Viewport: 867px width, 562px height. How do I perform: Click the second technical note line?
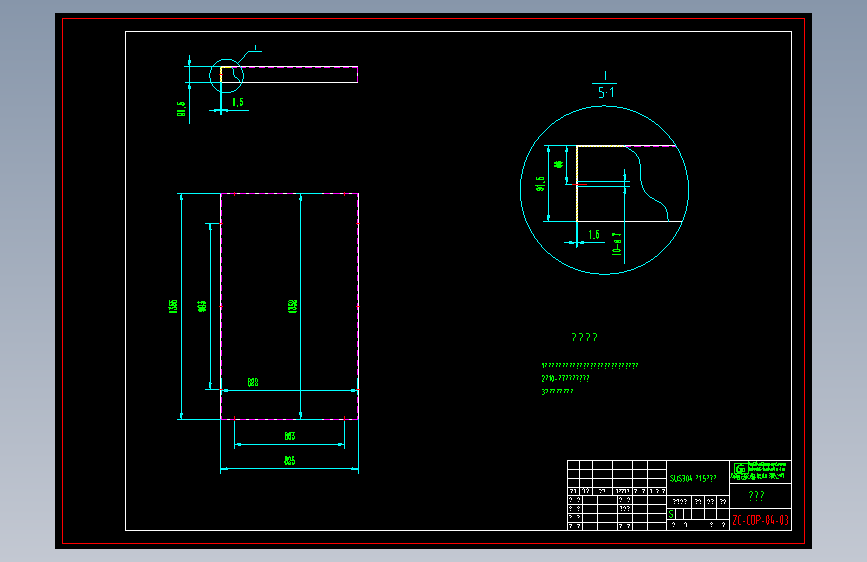[565, 378]
